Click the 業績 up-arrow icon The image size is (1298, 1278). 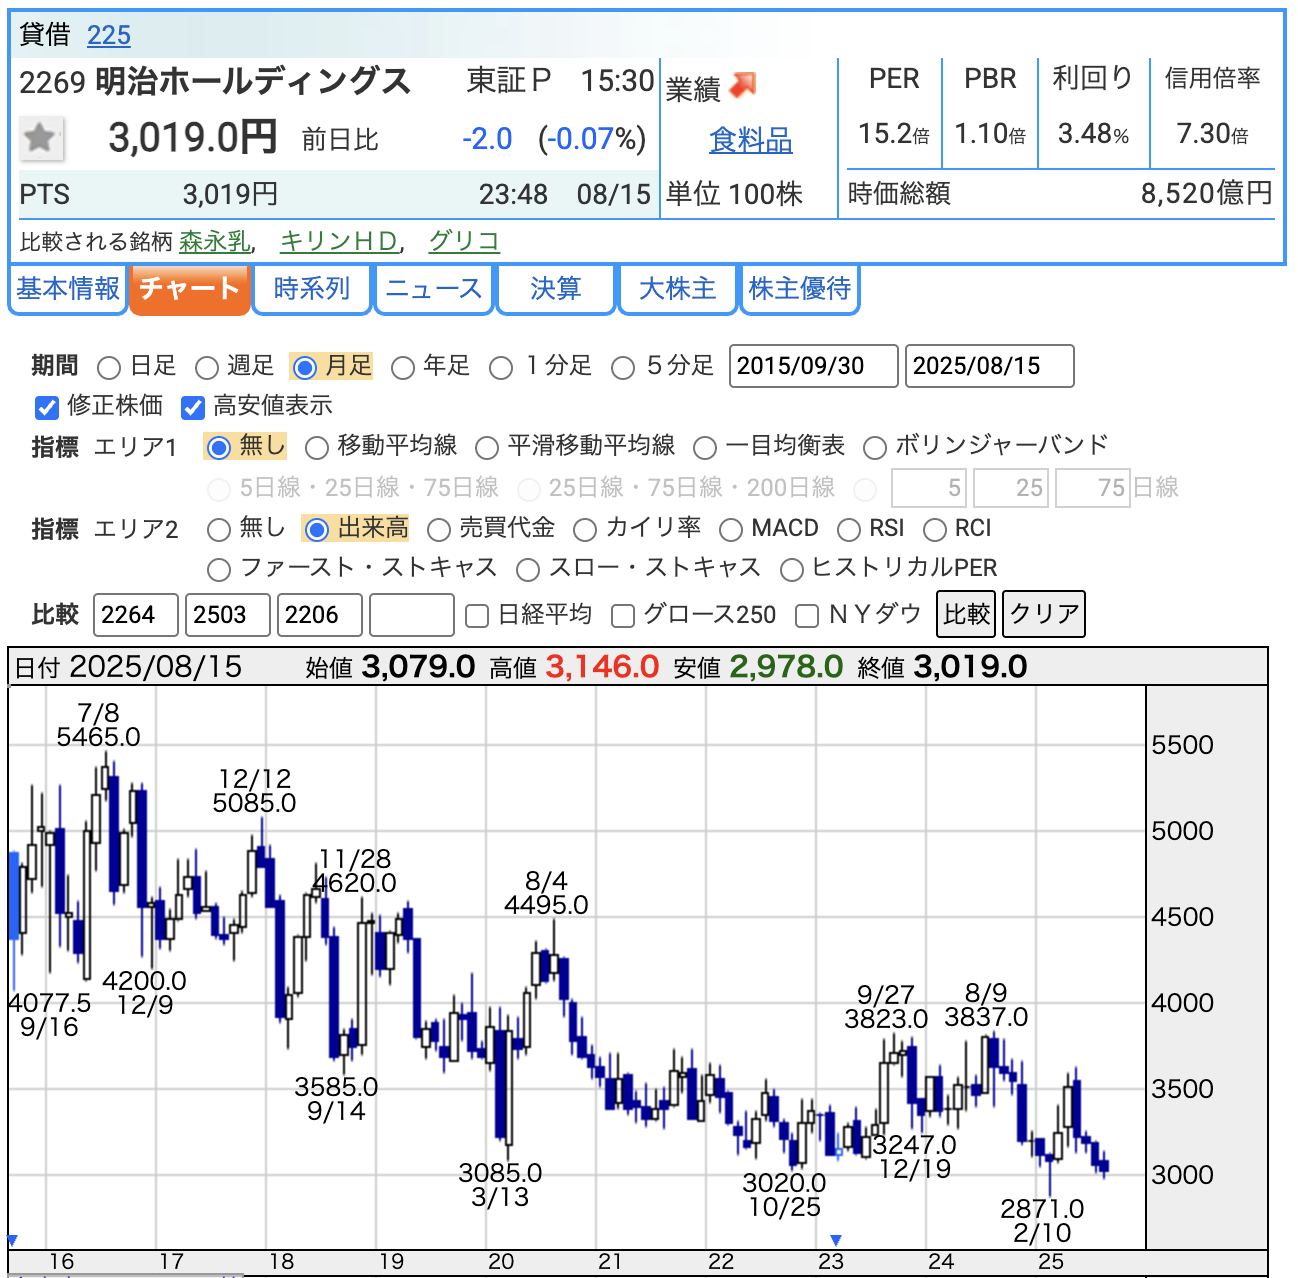(742, 86)
